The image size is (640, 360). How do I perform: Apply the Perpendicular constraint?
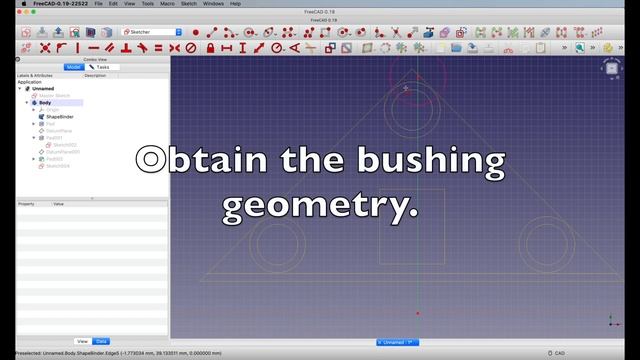click(126, 48)
